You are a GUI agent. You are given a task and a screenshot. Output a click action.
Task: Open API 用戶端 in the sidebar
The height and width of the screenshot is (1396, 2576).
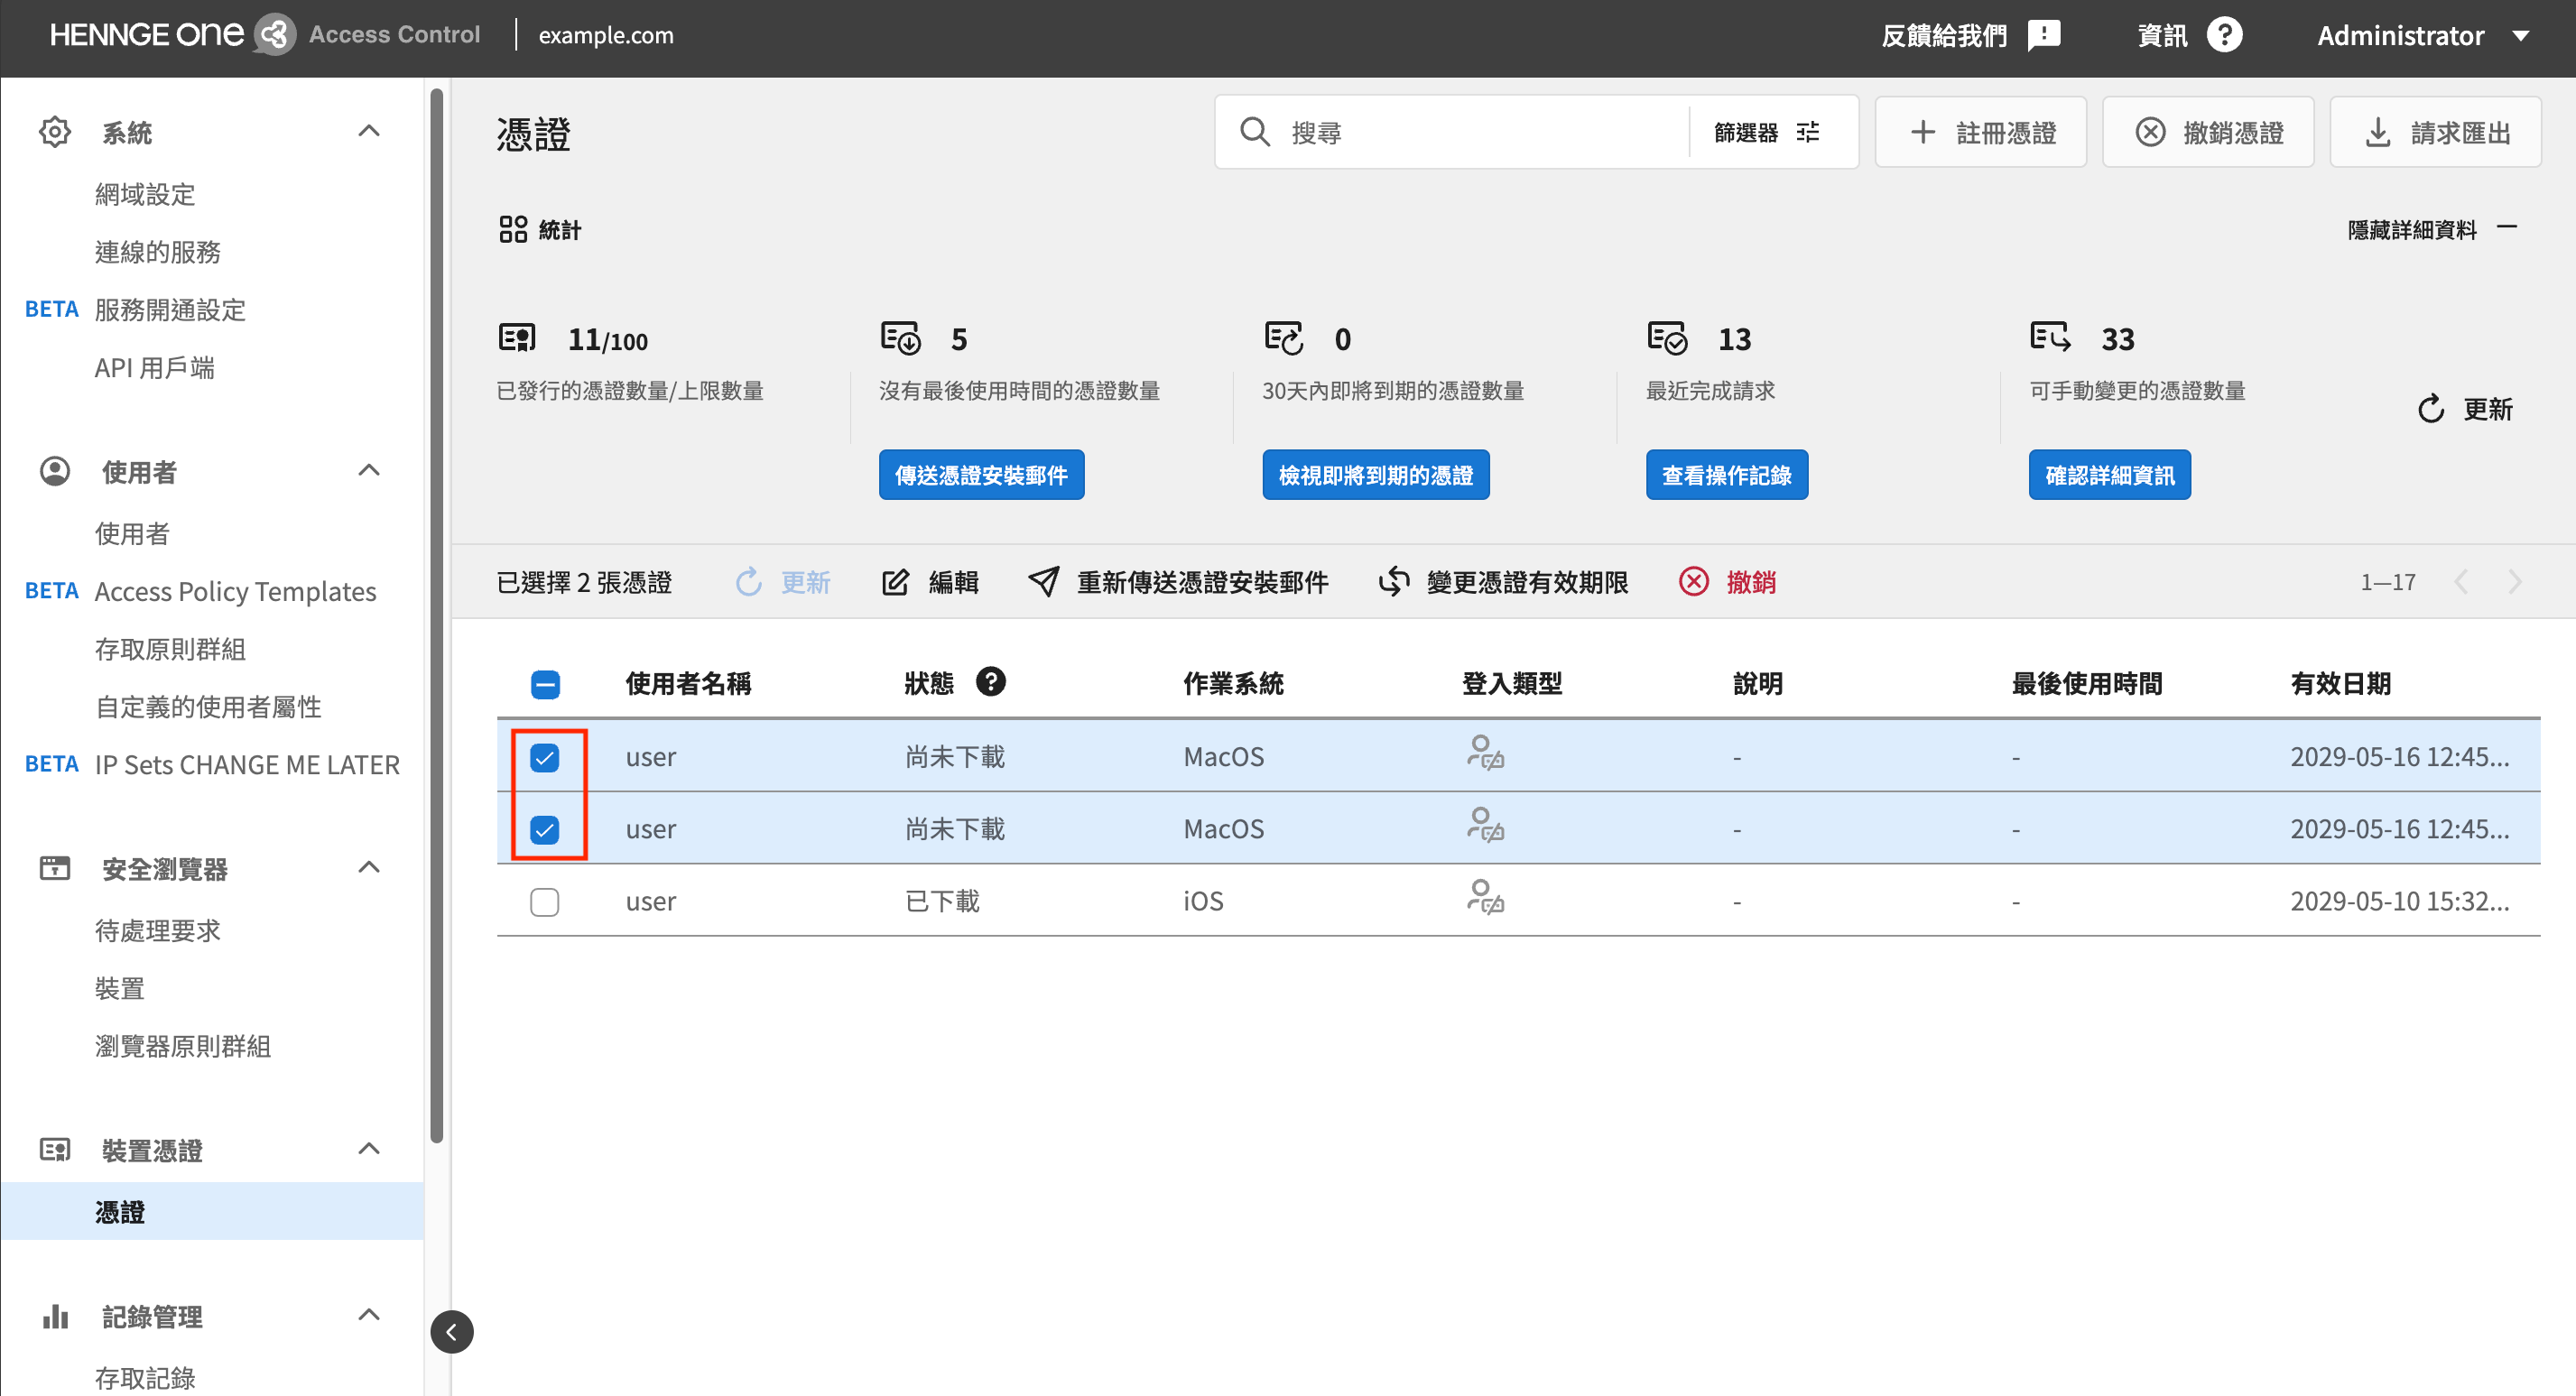pyautogui.click(x=155, y=368)
